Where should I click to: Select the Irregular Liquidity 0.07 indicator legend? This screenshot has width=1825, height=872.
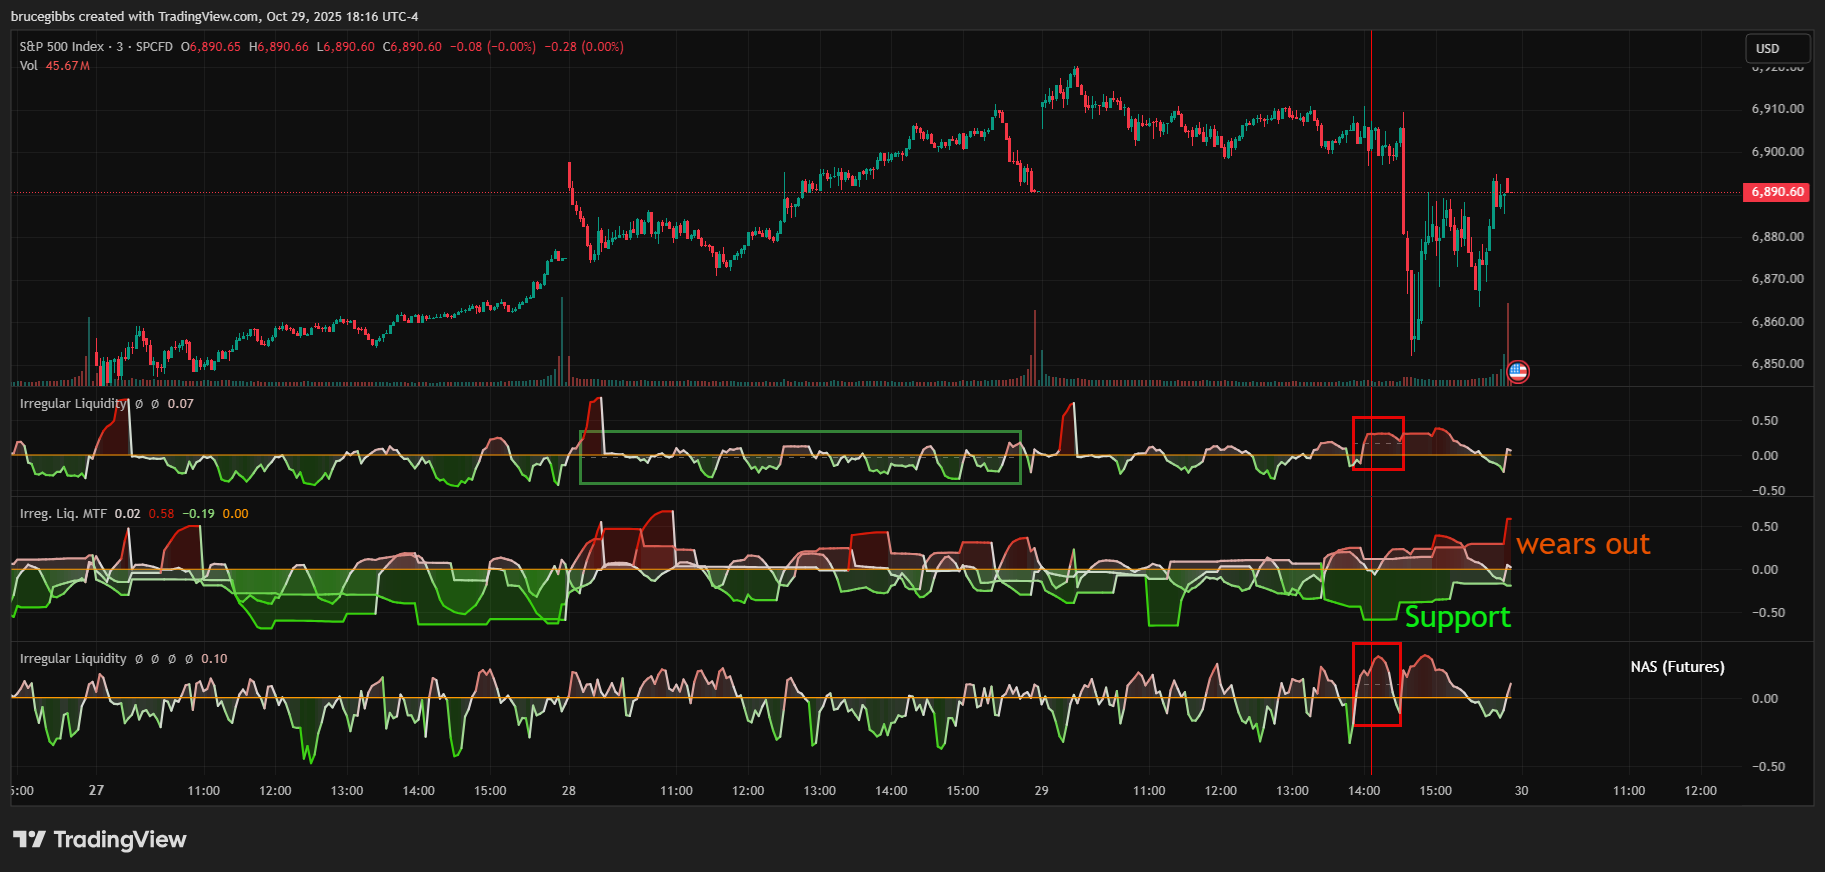click(x=107, y=404)
